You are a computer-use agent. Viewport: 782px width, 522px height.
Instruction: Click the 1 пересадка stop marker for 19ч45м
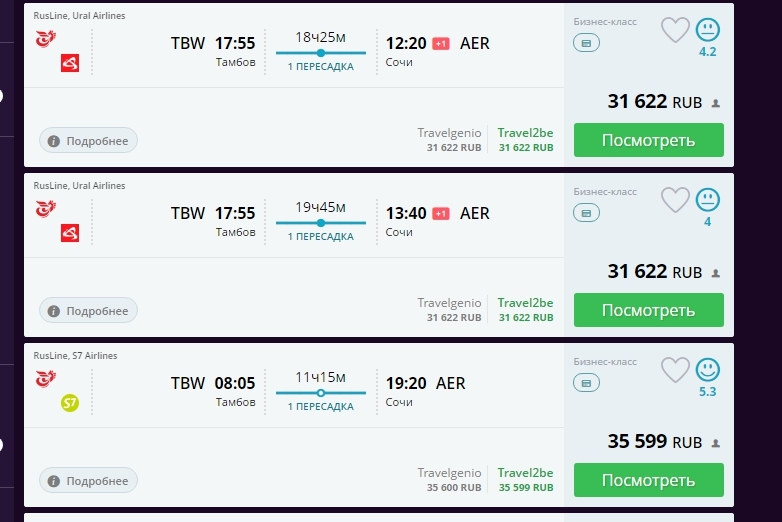pos(321,223)
